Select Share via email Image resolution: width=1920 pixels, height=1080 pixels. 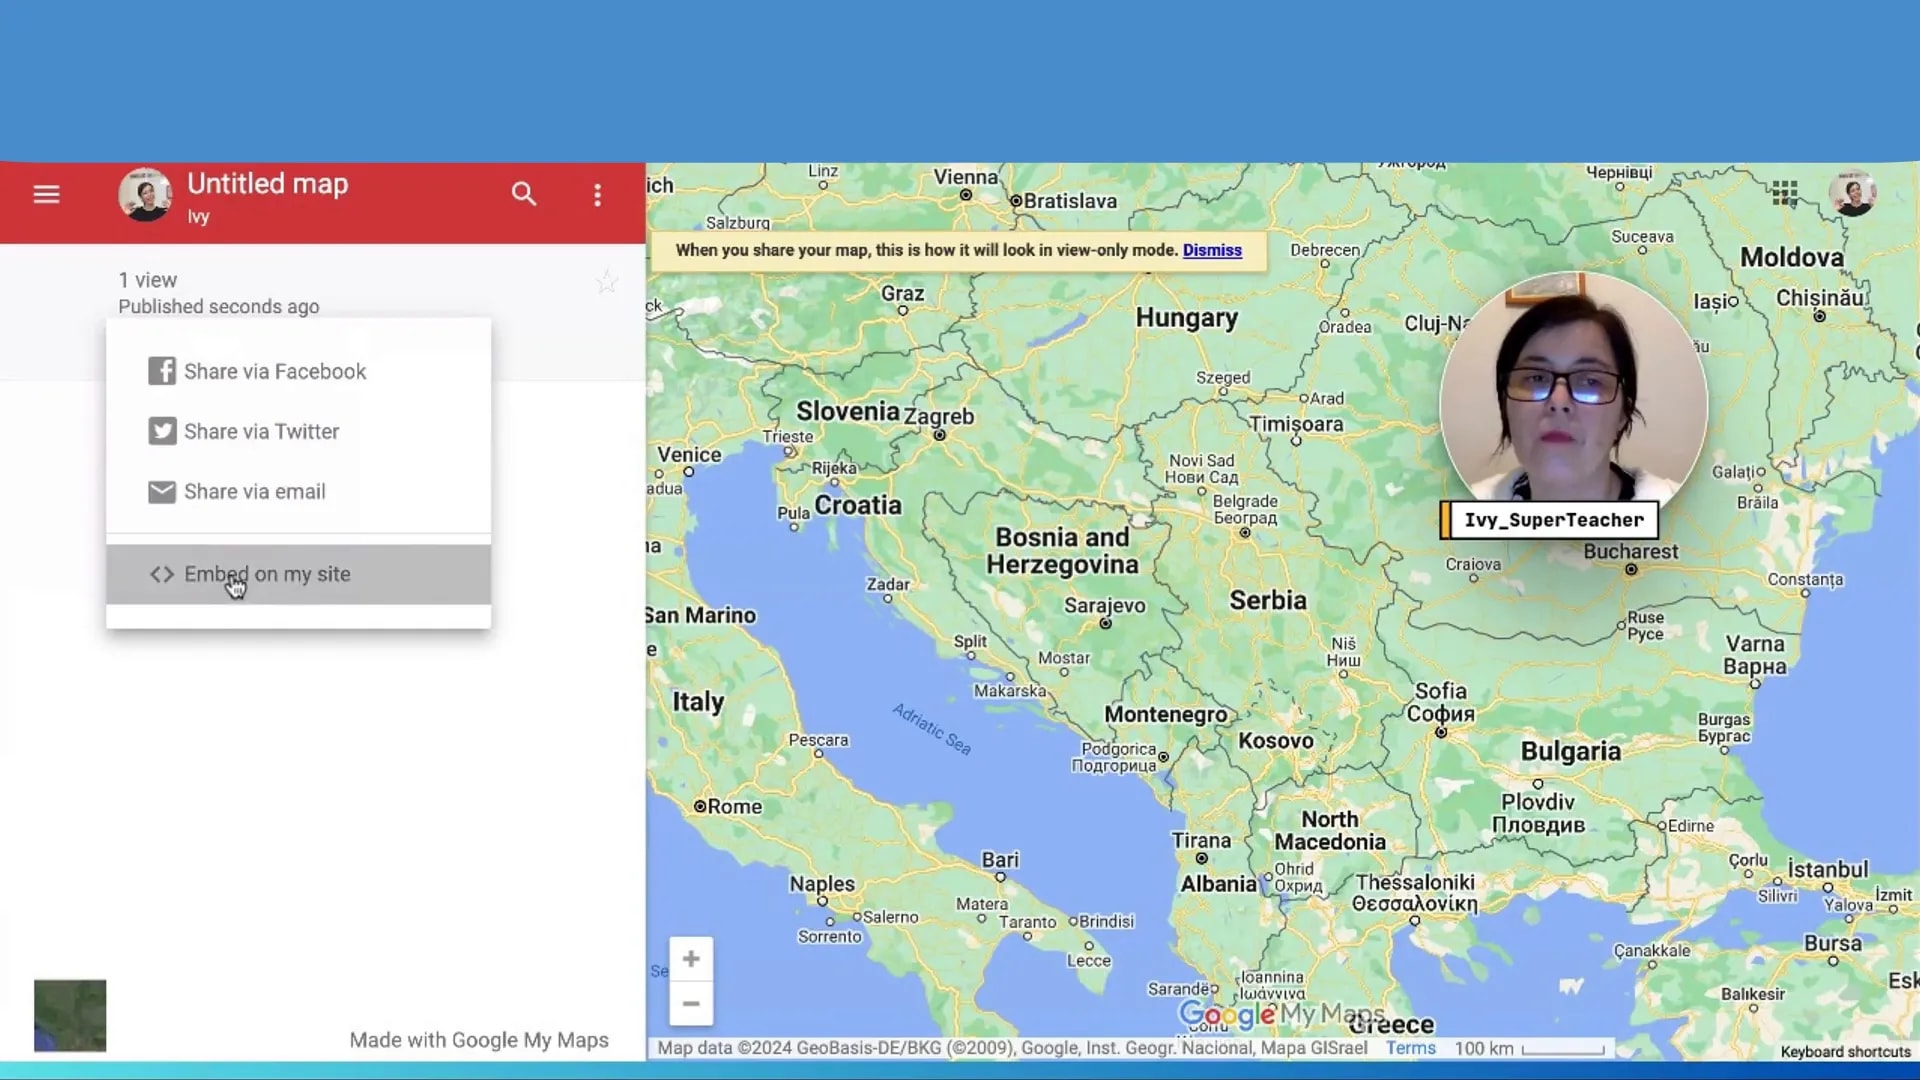pos(254,491)
